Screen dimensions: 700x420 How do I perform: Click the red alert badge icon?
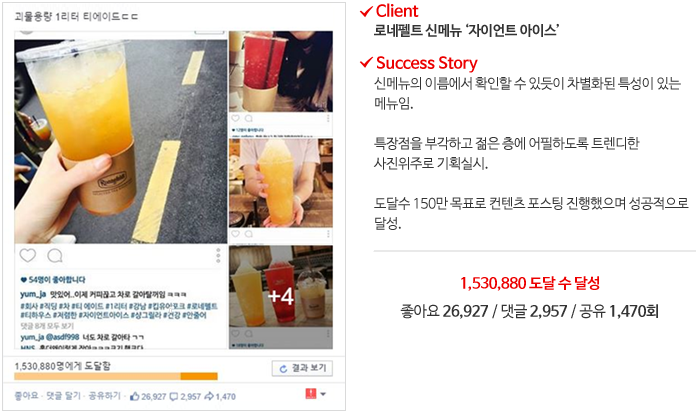311,394
